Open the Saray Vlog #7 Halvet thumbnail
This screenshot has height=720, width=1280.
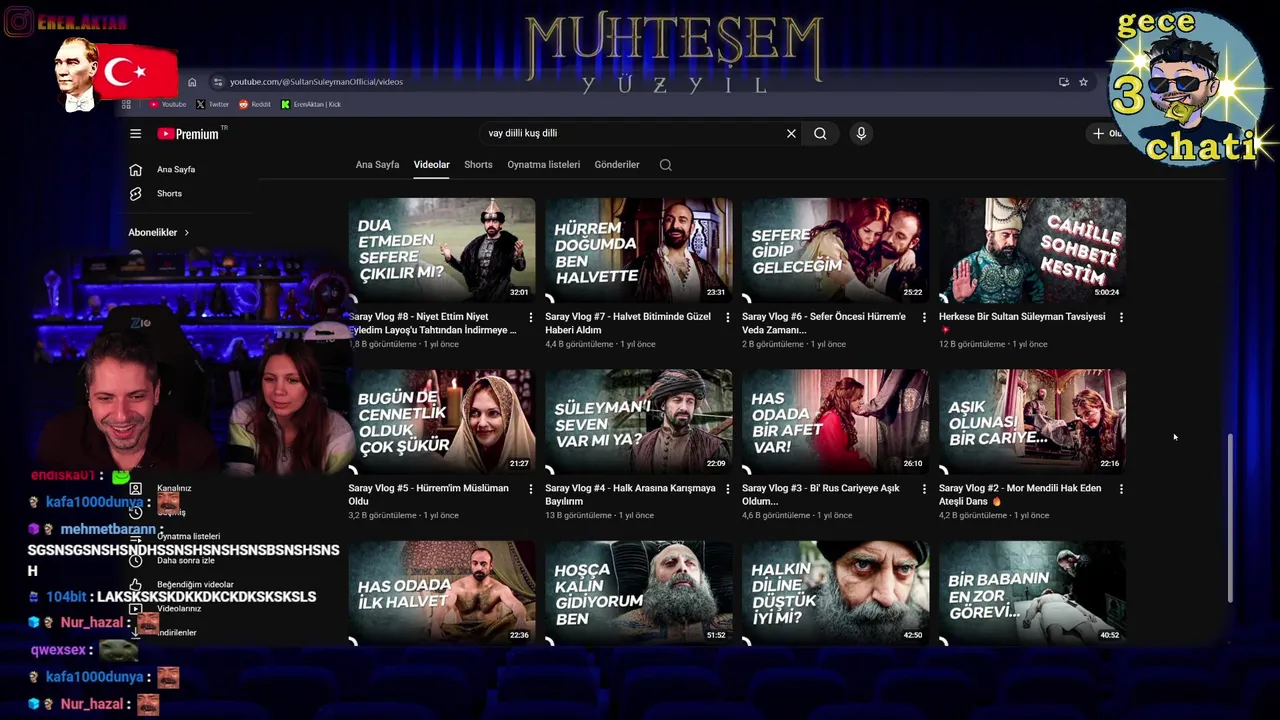[x=639, y=250]
